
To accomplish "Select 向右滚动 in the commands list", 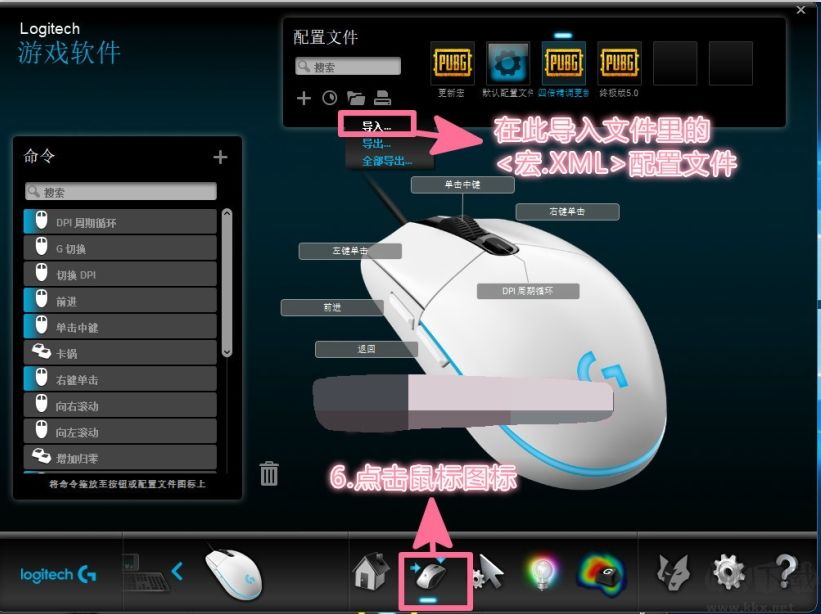I will click(x=120, y=405).
